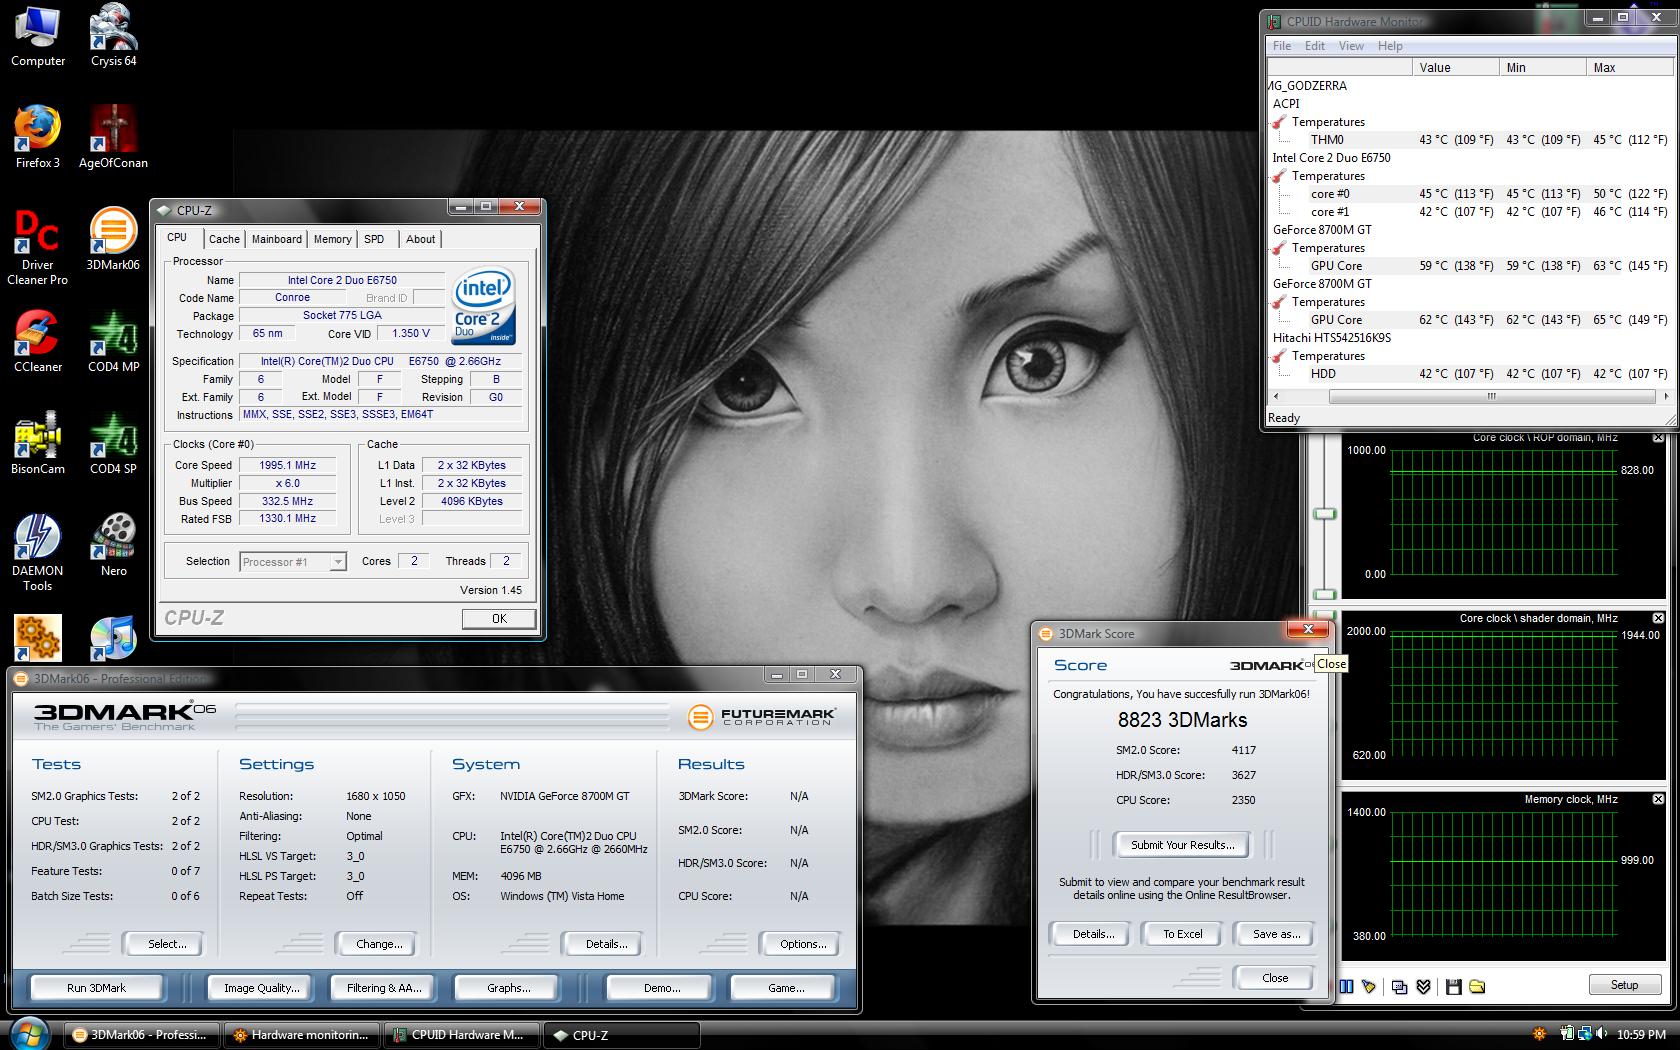Click the floppy disk save icon in monitoring toolbar
Viewport: 1680px width, 1050px height.
point(1454,986)
